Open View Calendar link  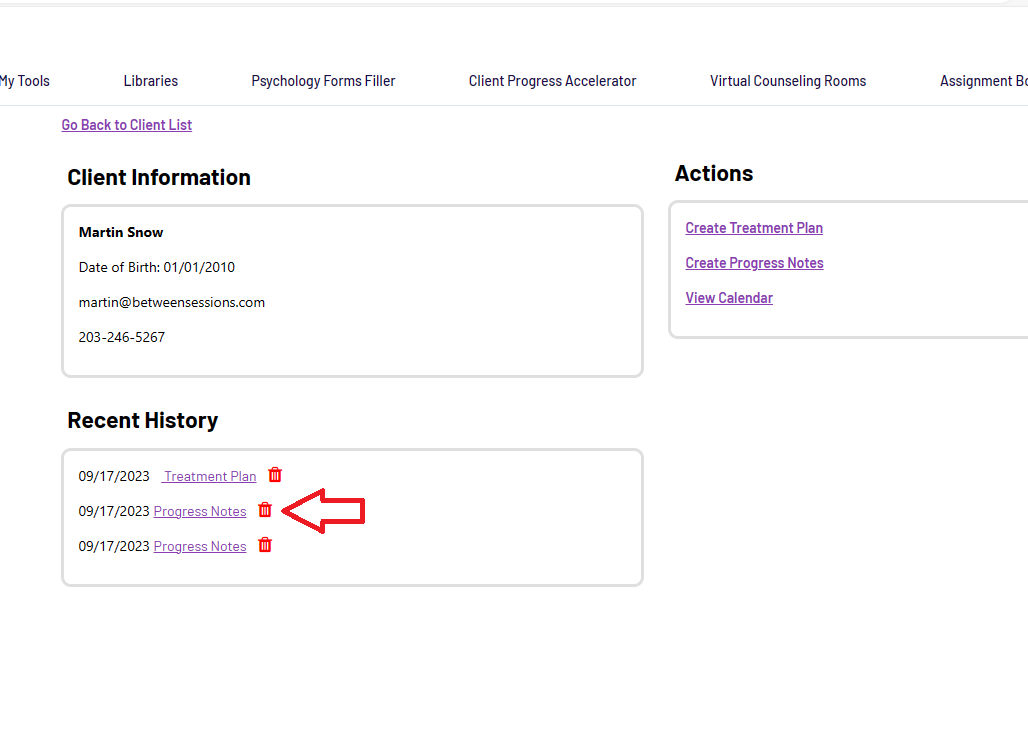[729, 298]
